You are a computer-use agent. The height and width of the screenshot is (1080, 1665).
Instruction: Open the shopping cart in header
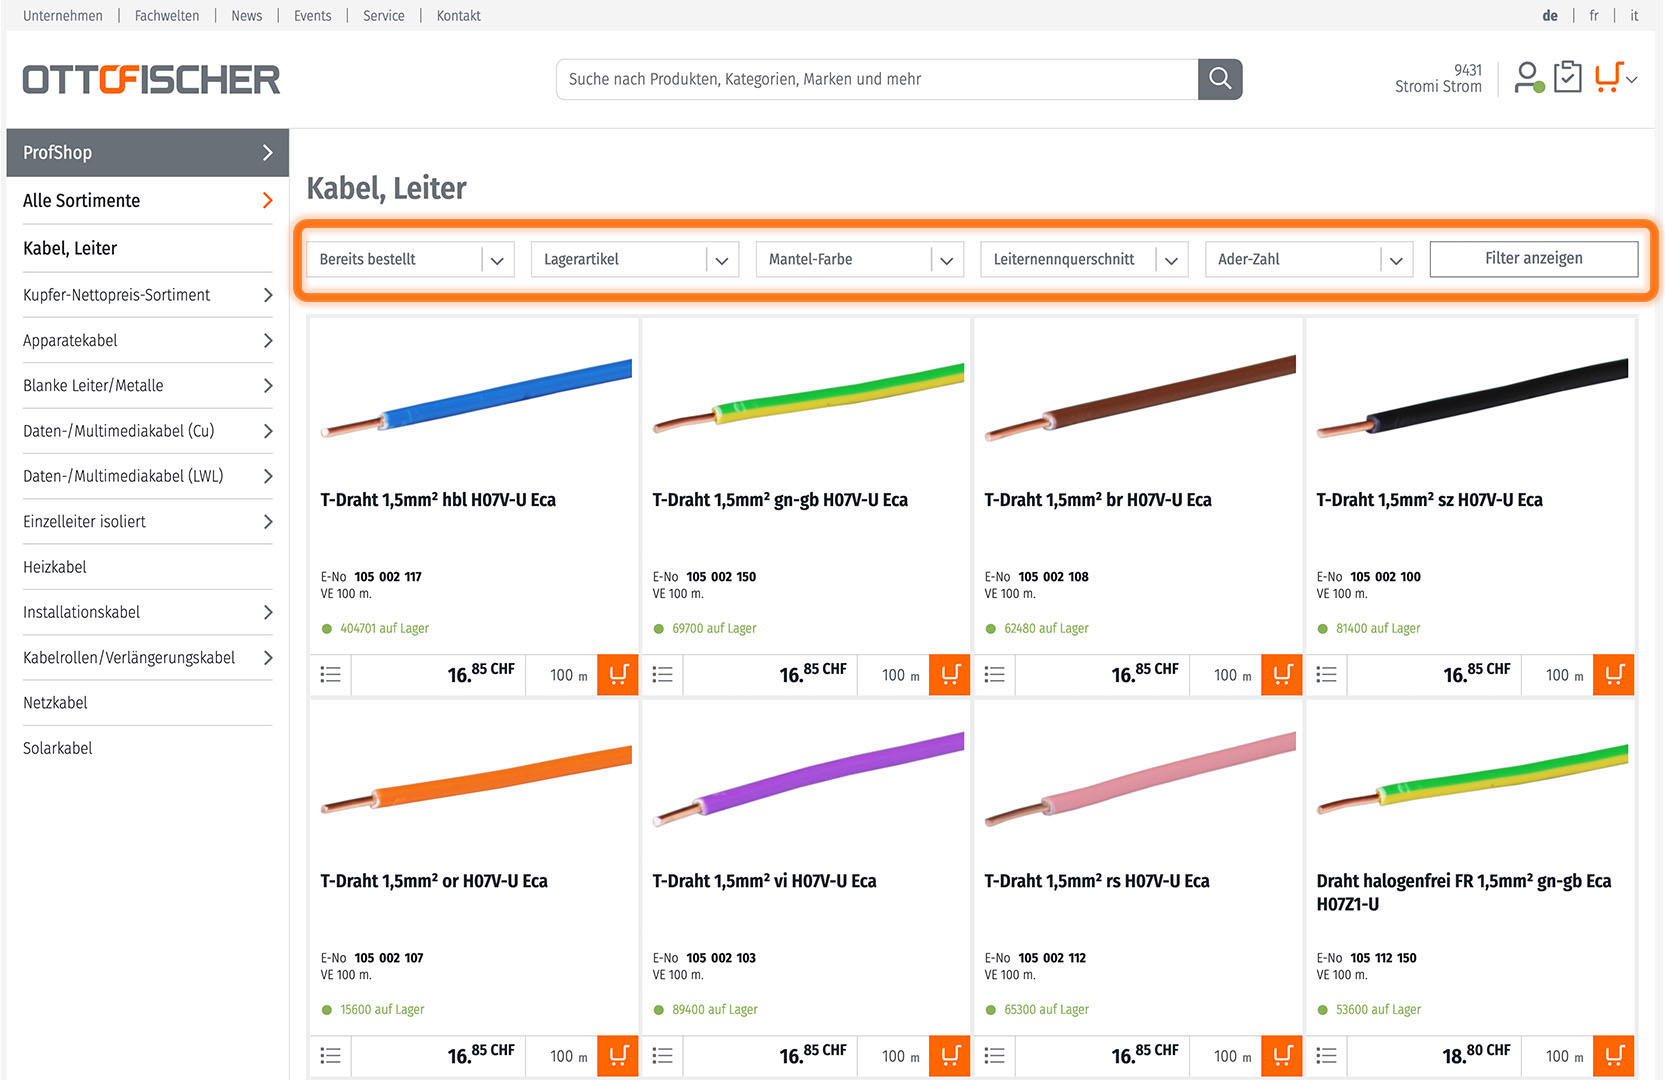pos(1608,77)
